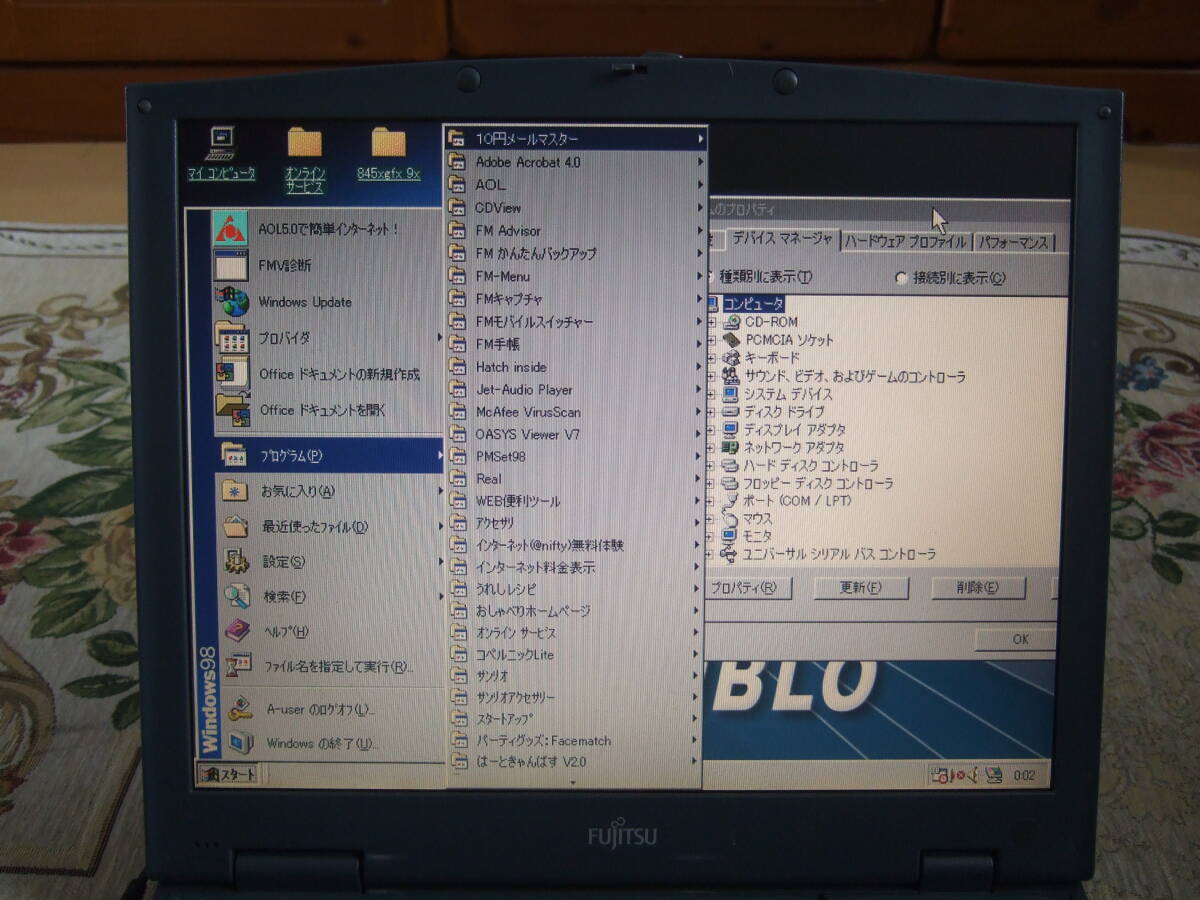Image resolution: width=1200 pixels, height=900 pixels.
Task: Open Windows Update in the Start menu
Action: click(327, 302)
